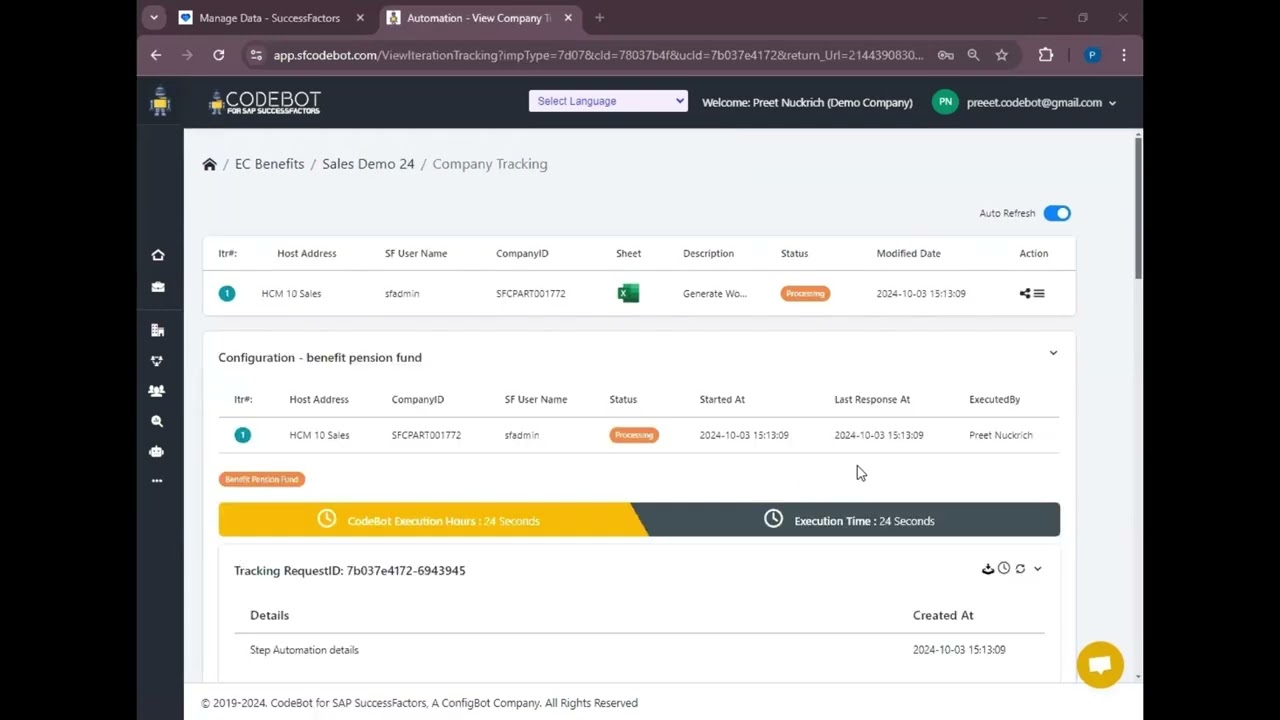Image resolution: width=1280 pixels, height=720 pixels.
Task: Open the browser tab search dropdown arrow
Action: pyautogui.click(x=153, y=18)
